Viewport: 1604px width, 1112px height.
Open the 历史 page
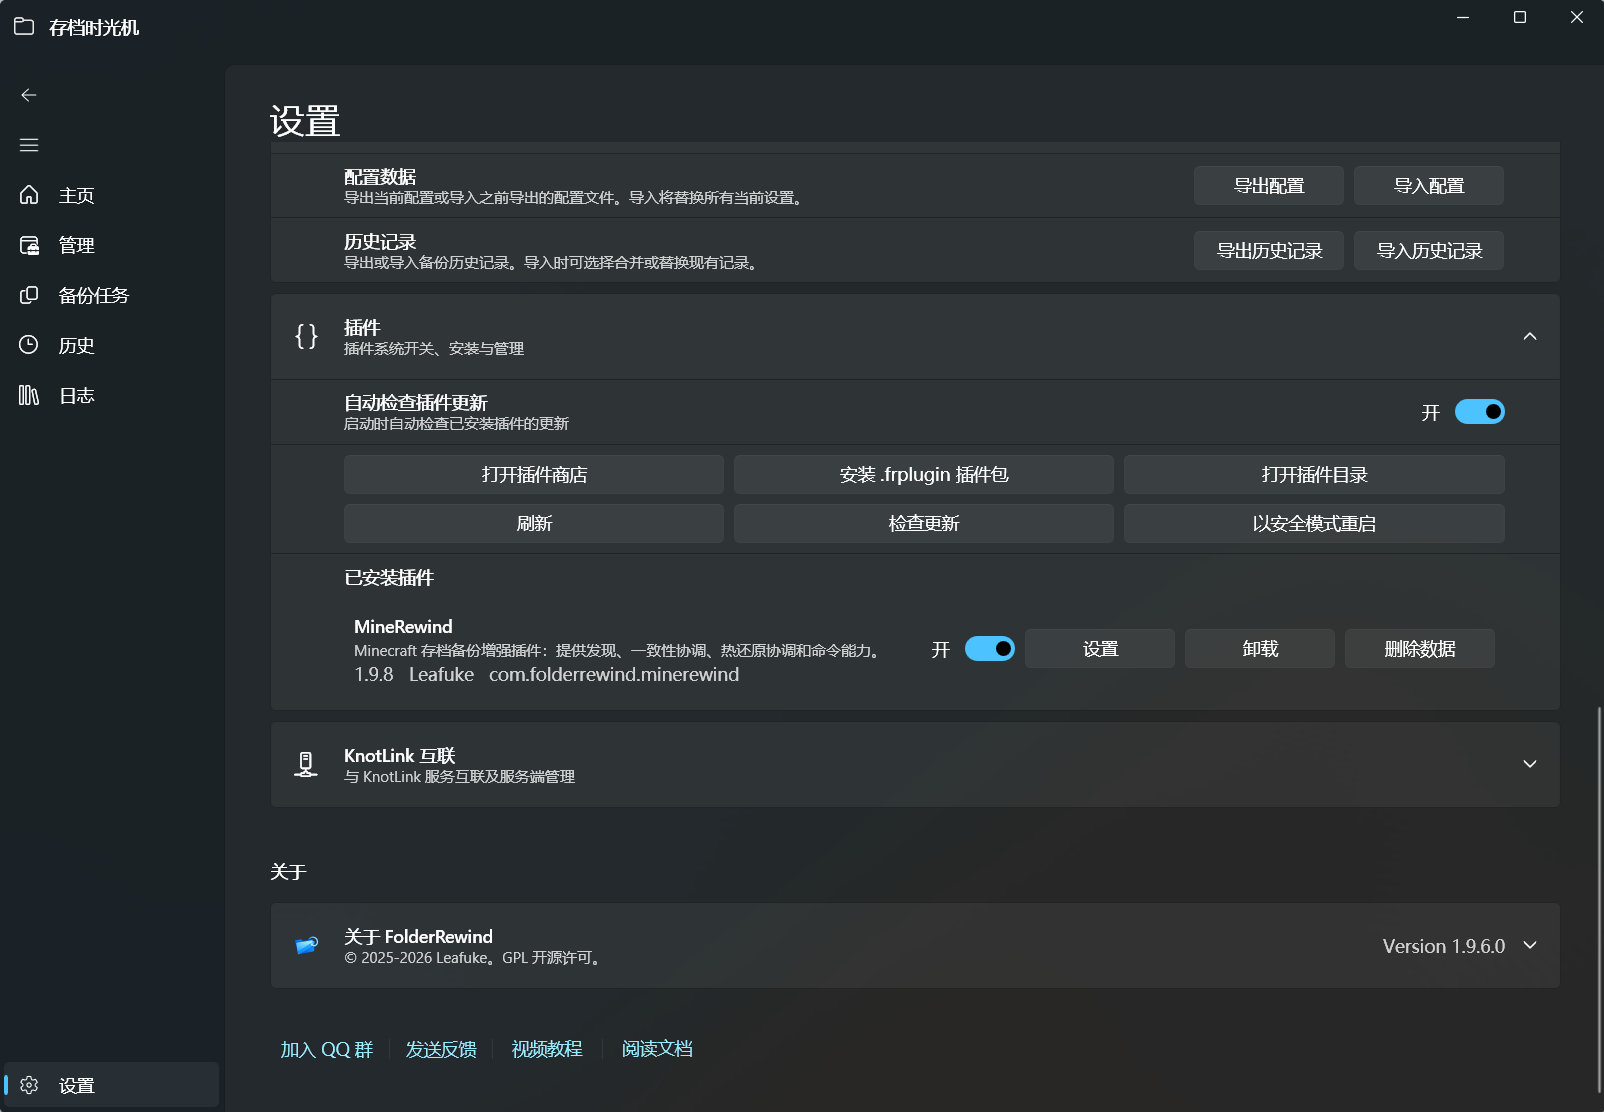tap(111, 345)
